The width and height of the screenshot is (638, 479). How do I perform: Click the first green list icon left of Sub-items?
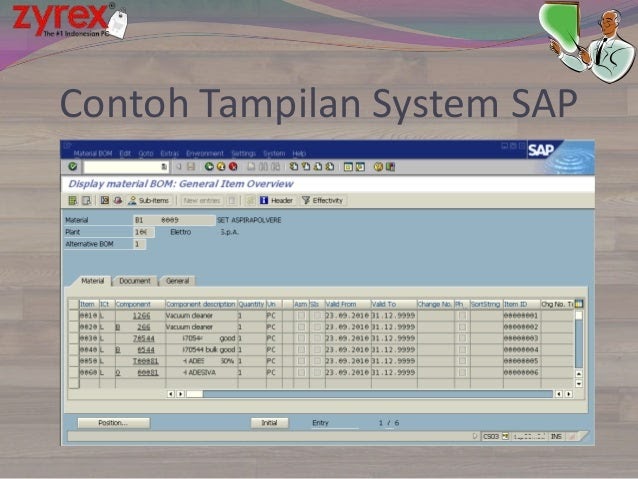73,200
